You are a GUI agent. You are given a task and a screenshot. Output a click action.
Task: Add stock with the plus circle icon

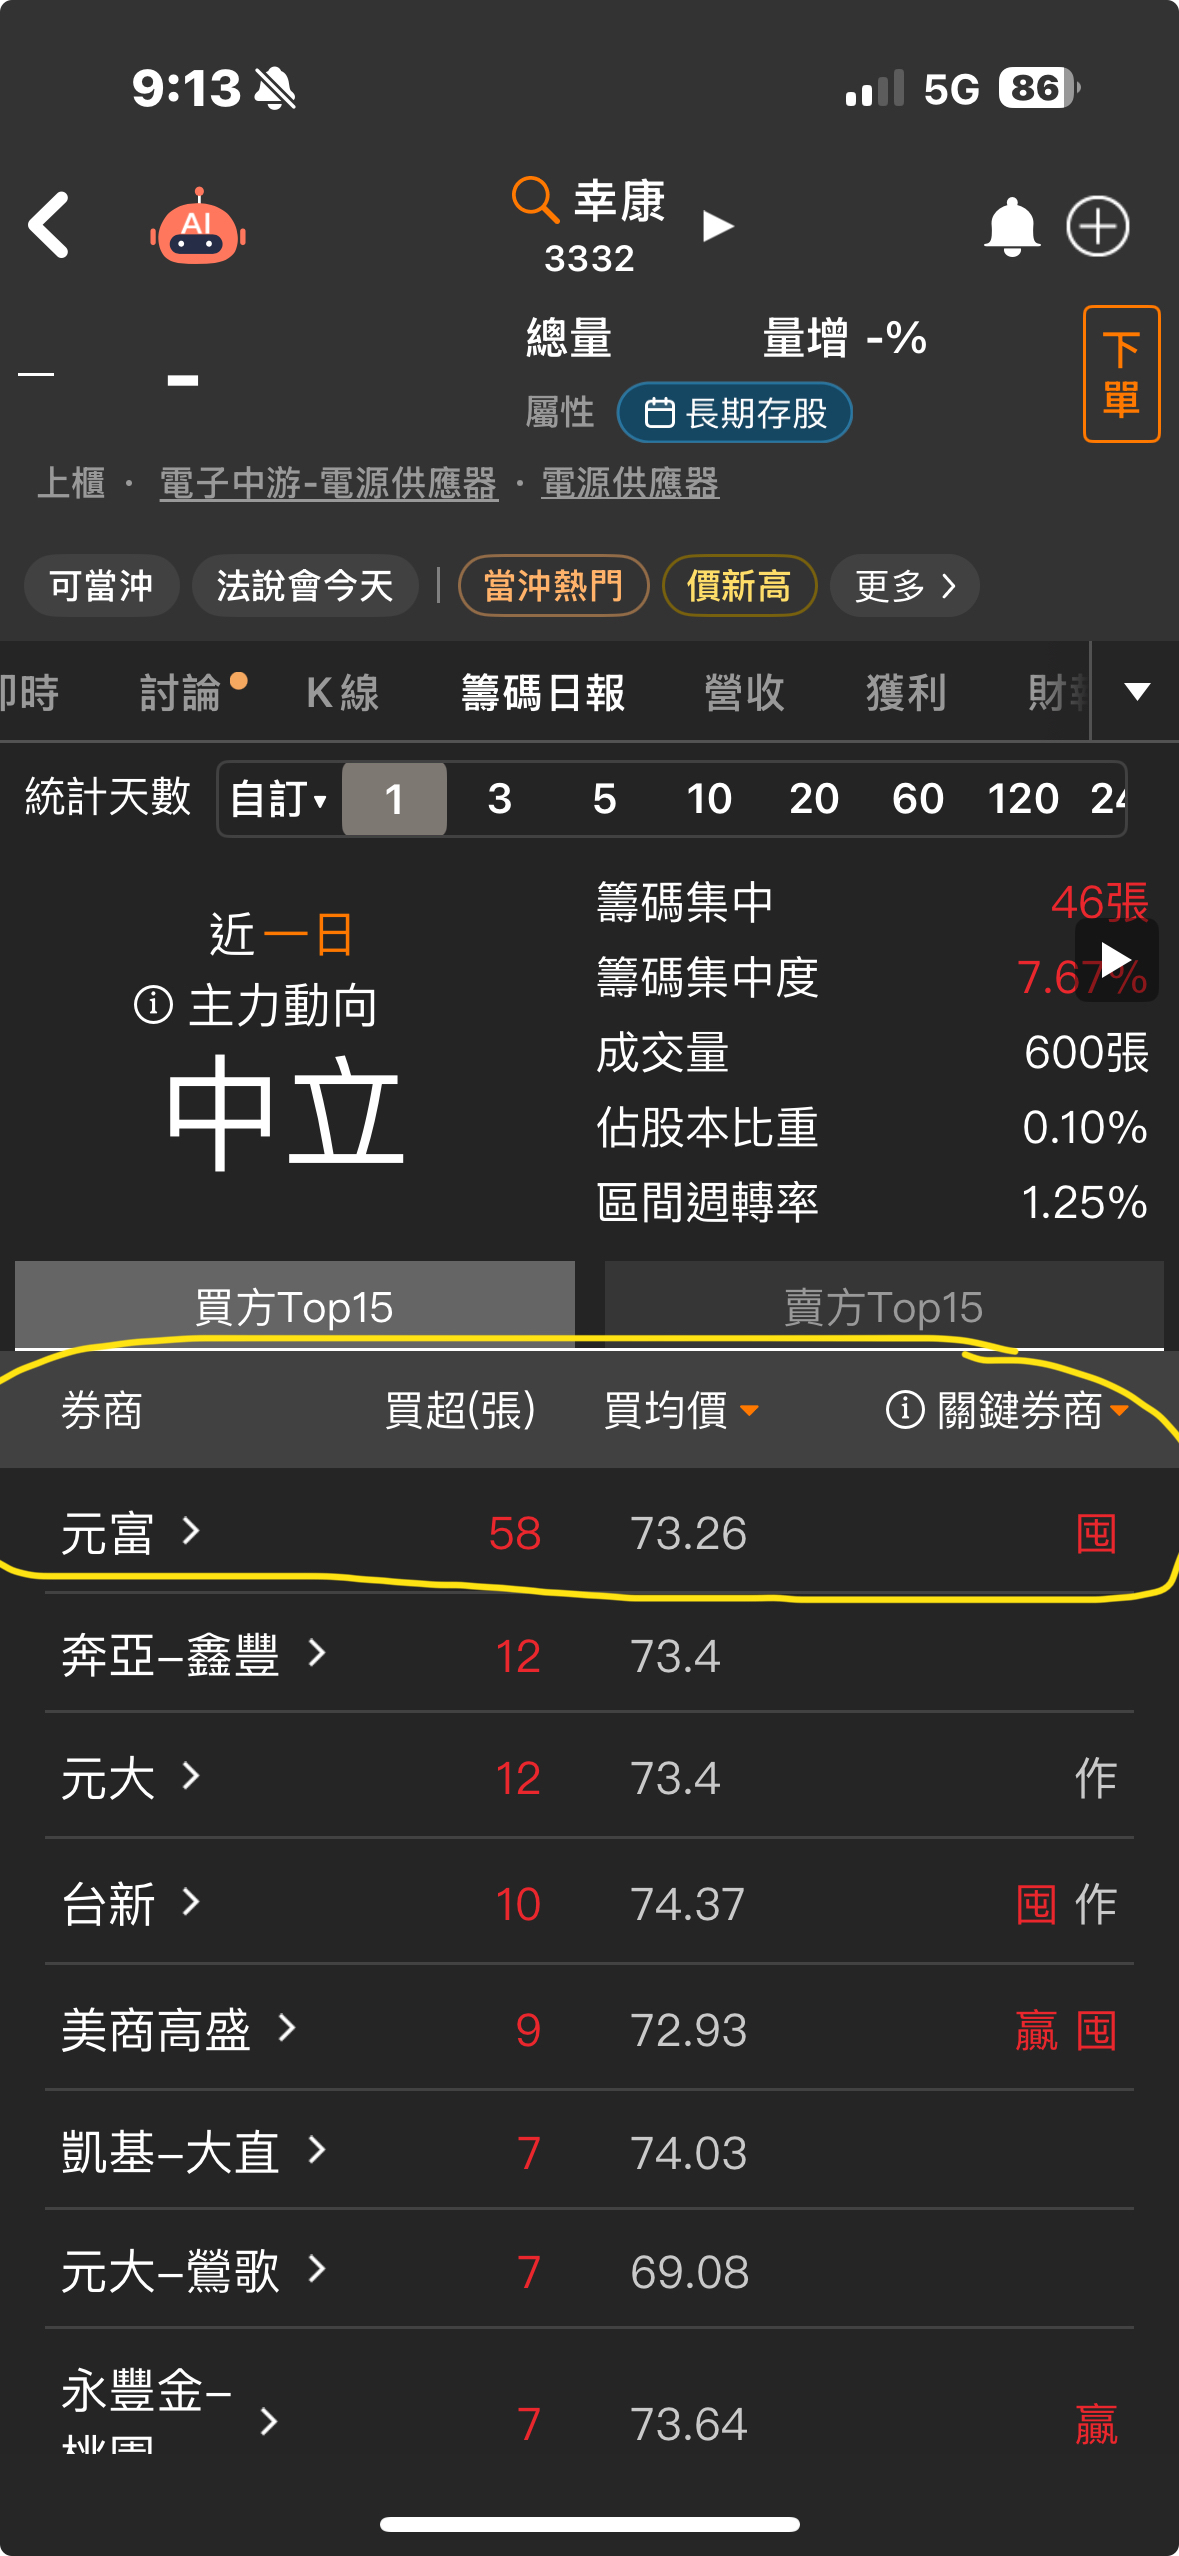click(x=1098, y=226)
